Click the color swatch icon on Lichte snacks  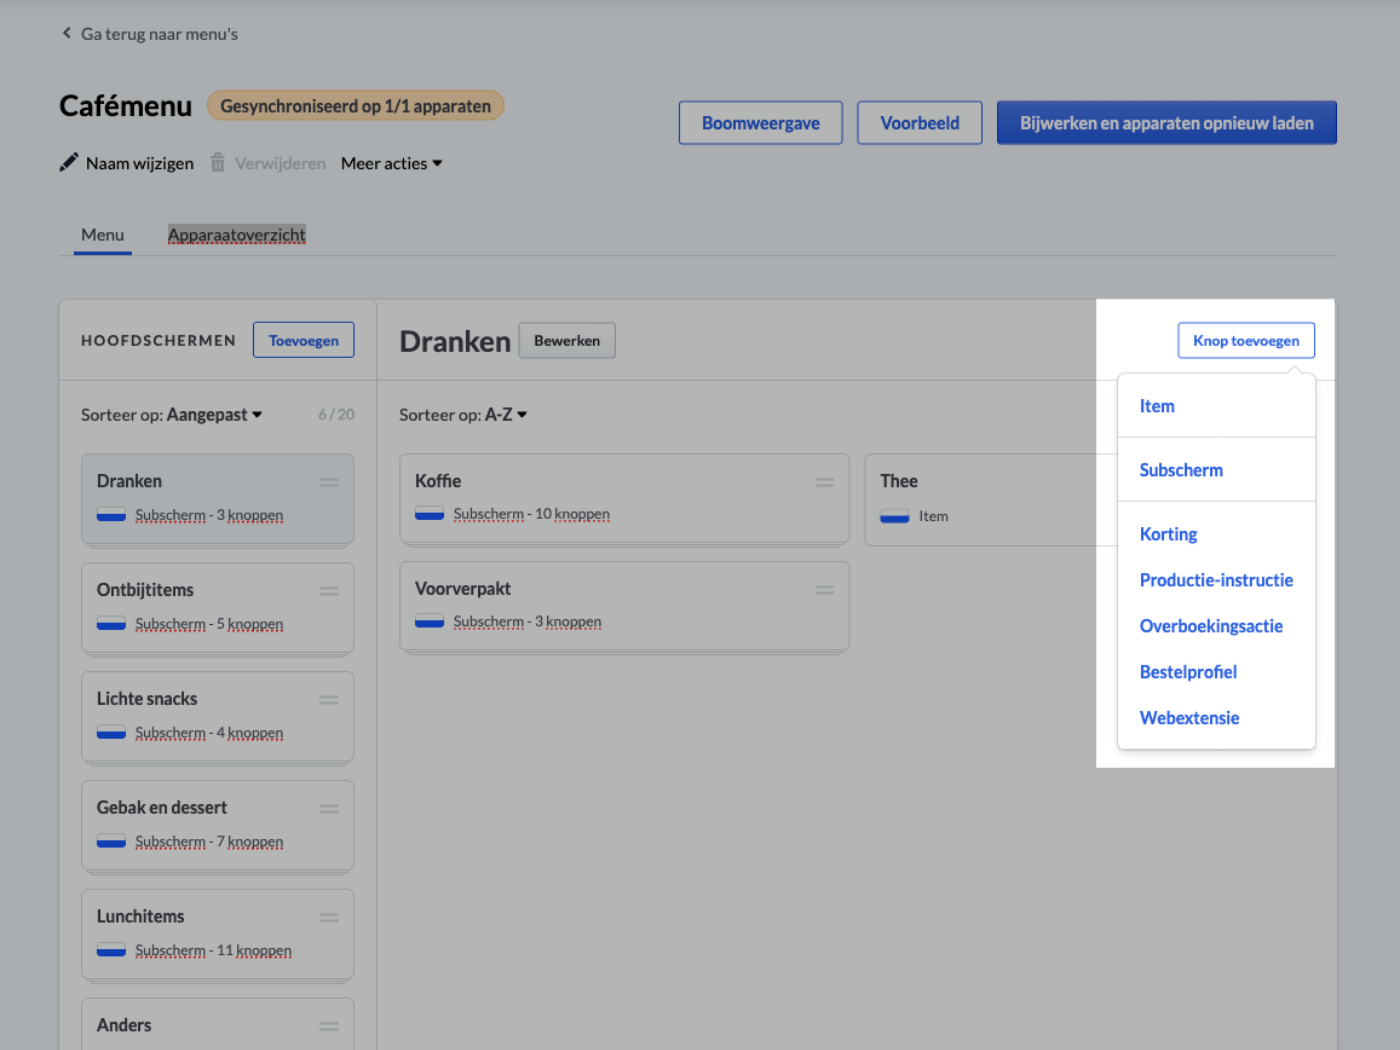[111, 733]
